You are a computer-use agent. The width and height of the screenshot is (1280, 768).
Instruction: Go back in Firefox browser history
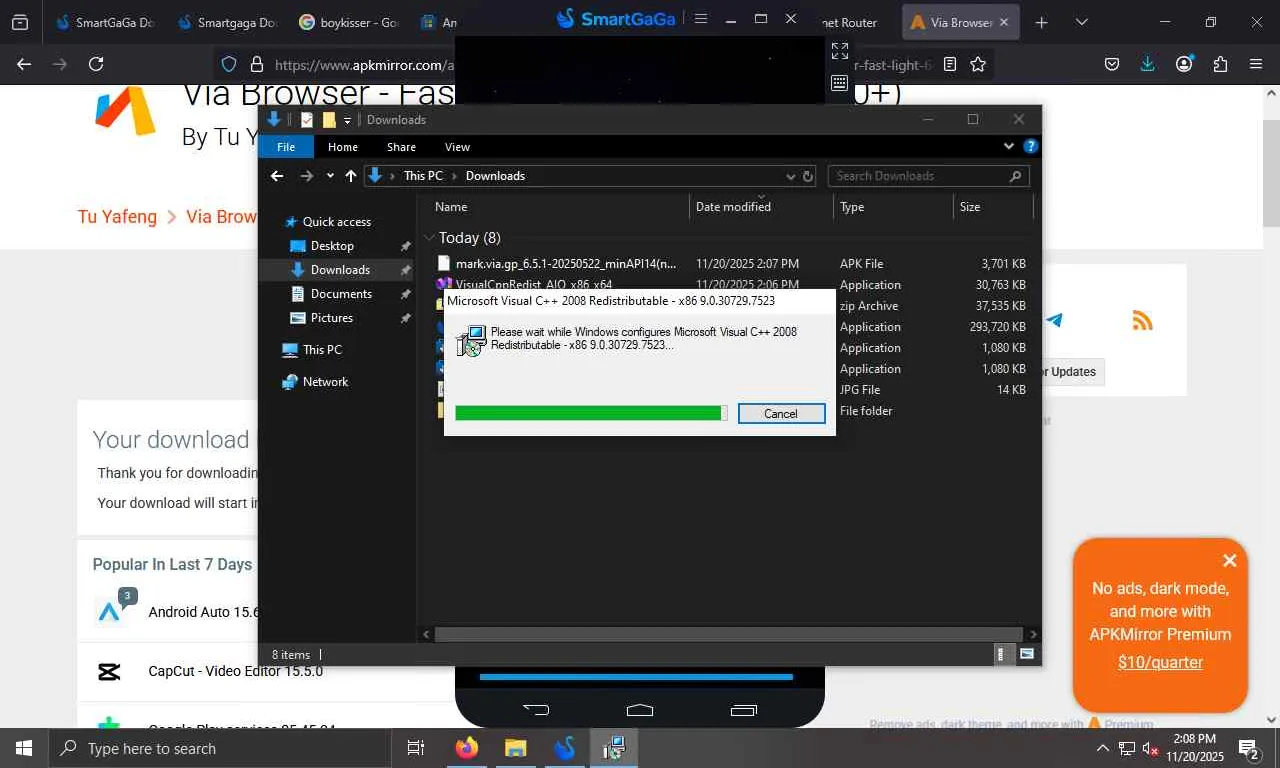click(x=24, y=64)
